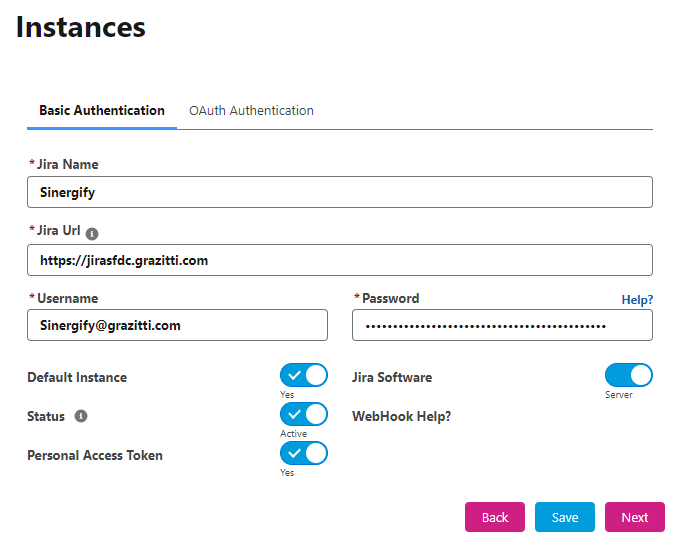Focus the Jira Name input field
This screenshot has width=685, height=551.
[340, 192]
